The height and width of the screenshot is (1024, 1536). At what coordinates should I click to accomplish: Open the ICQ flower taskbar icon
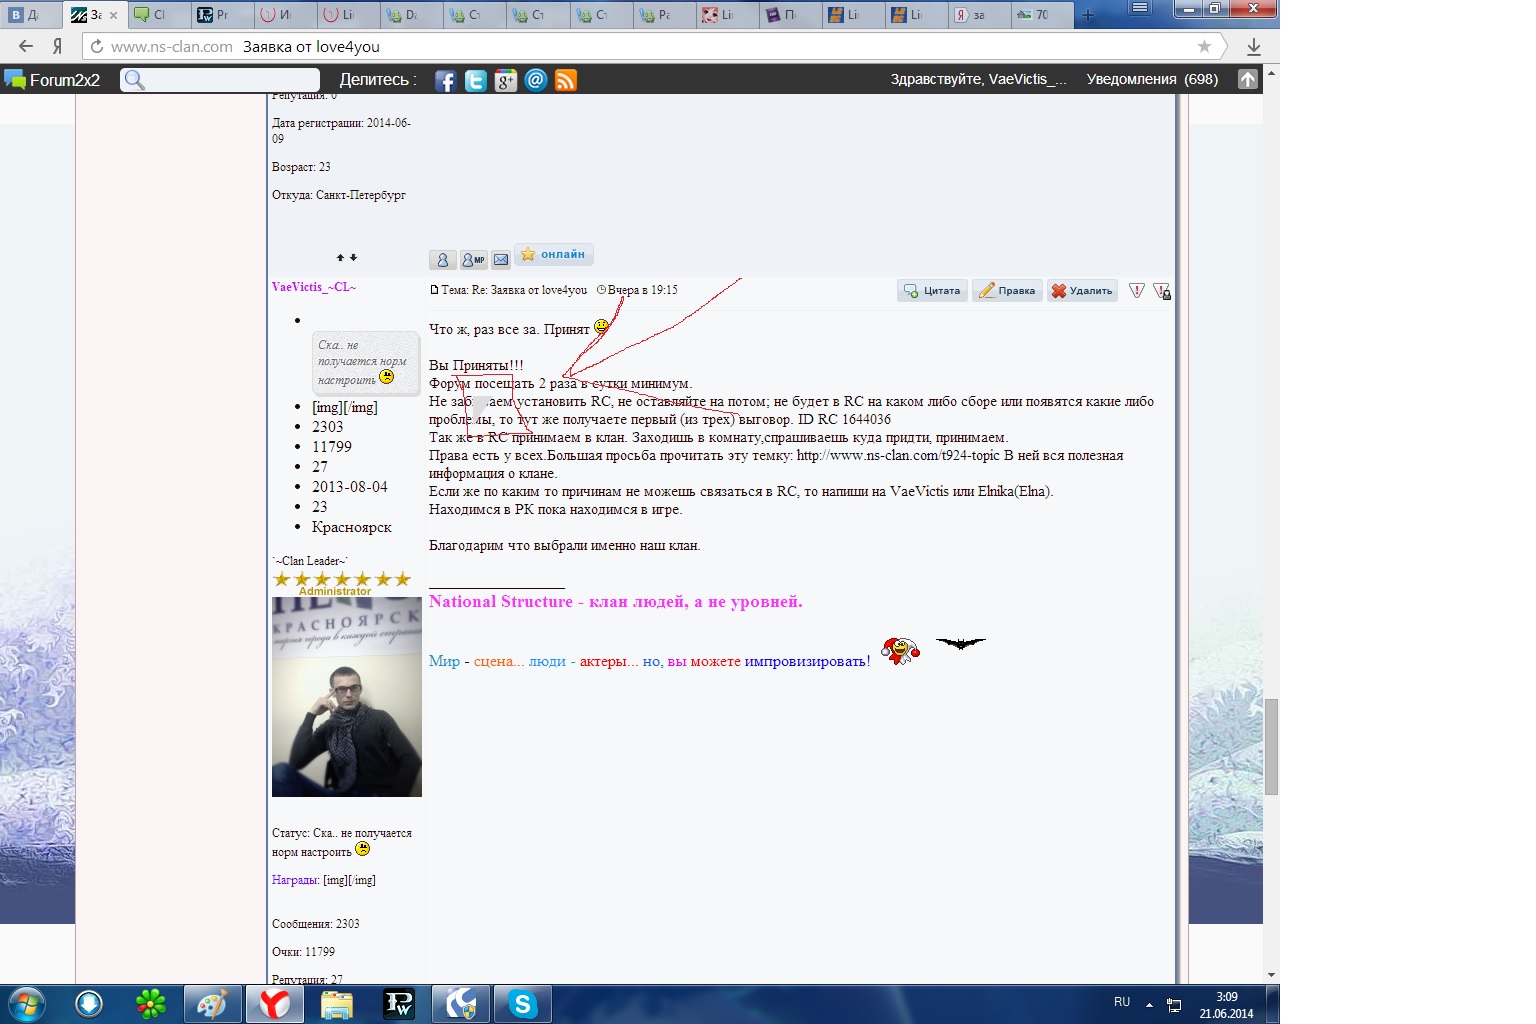coord(151,1004)
